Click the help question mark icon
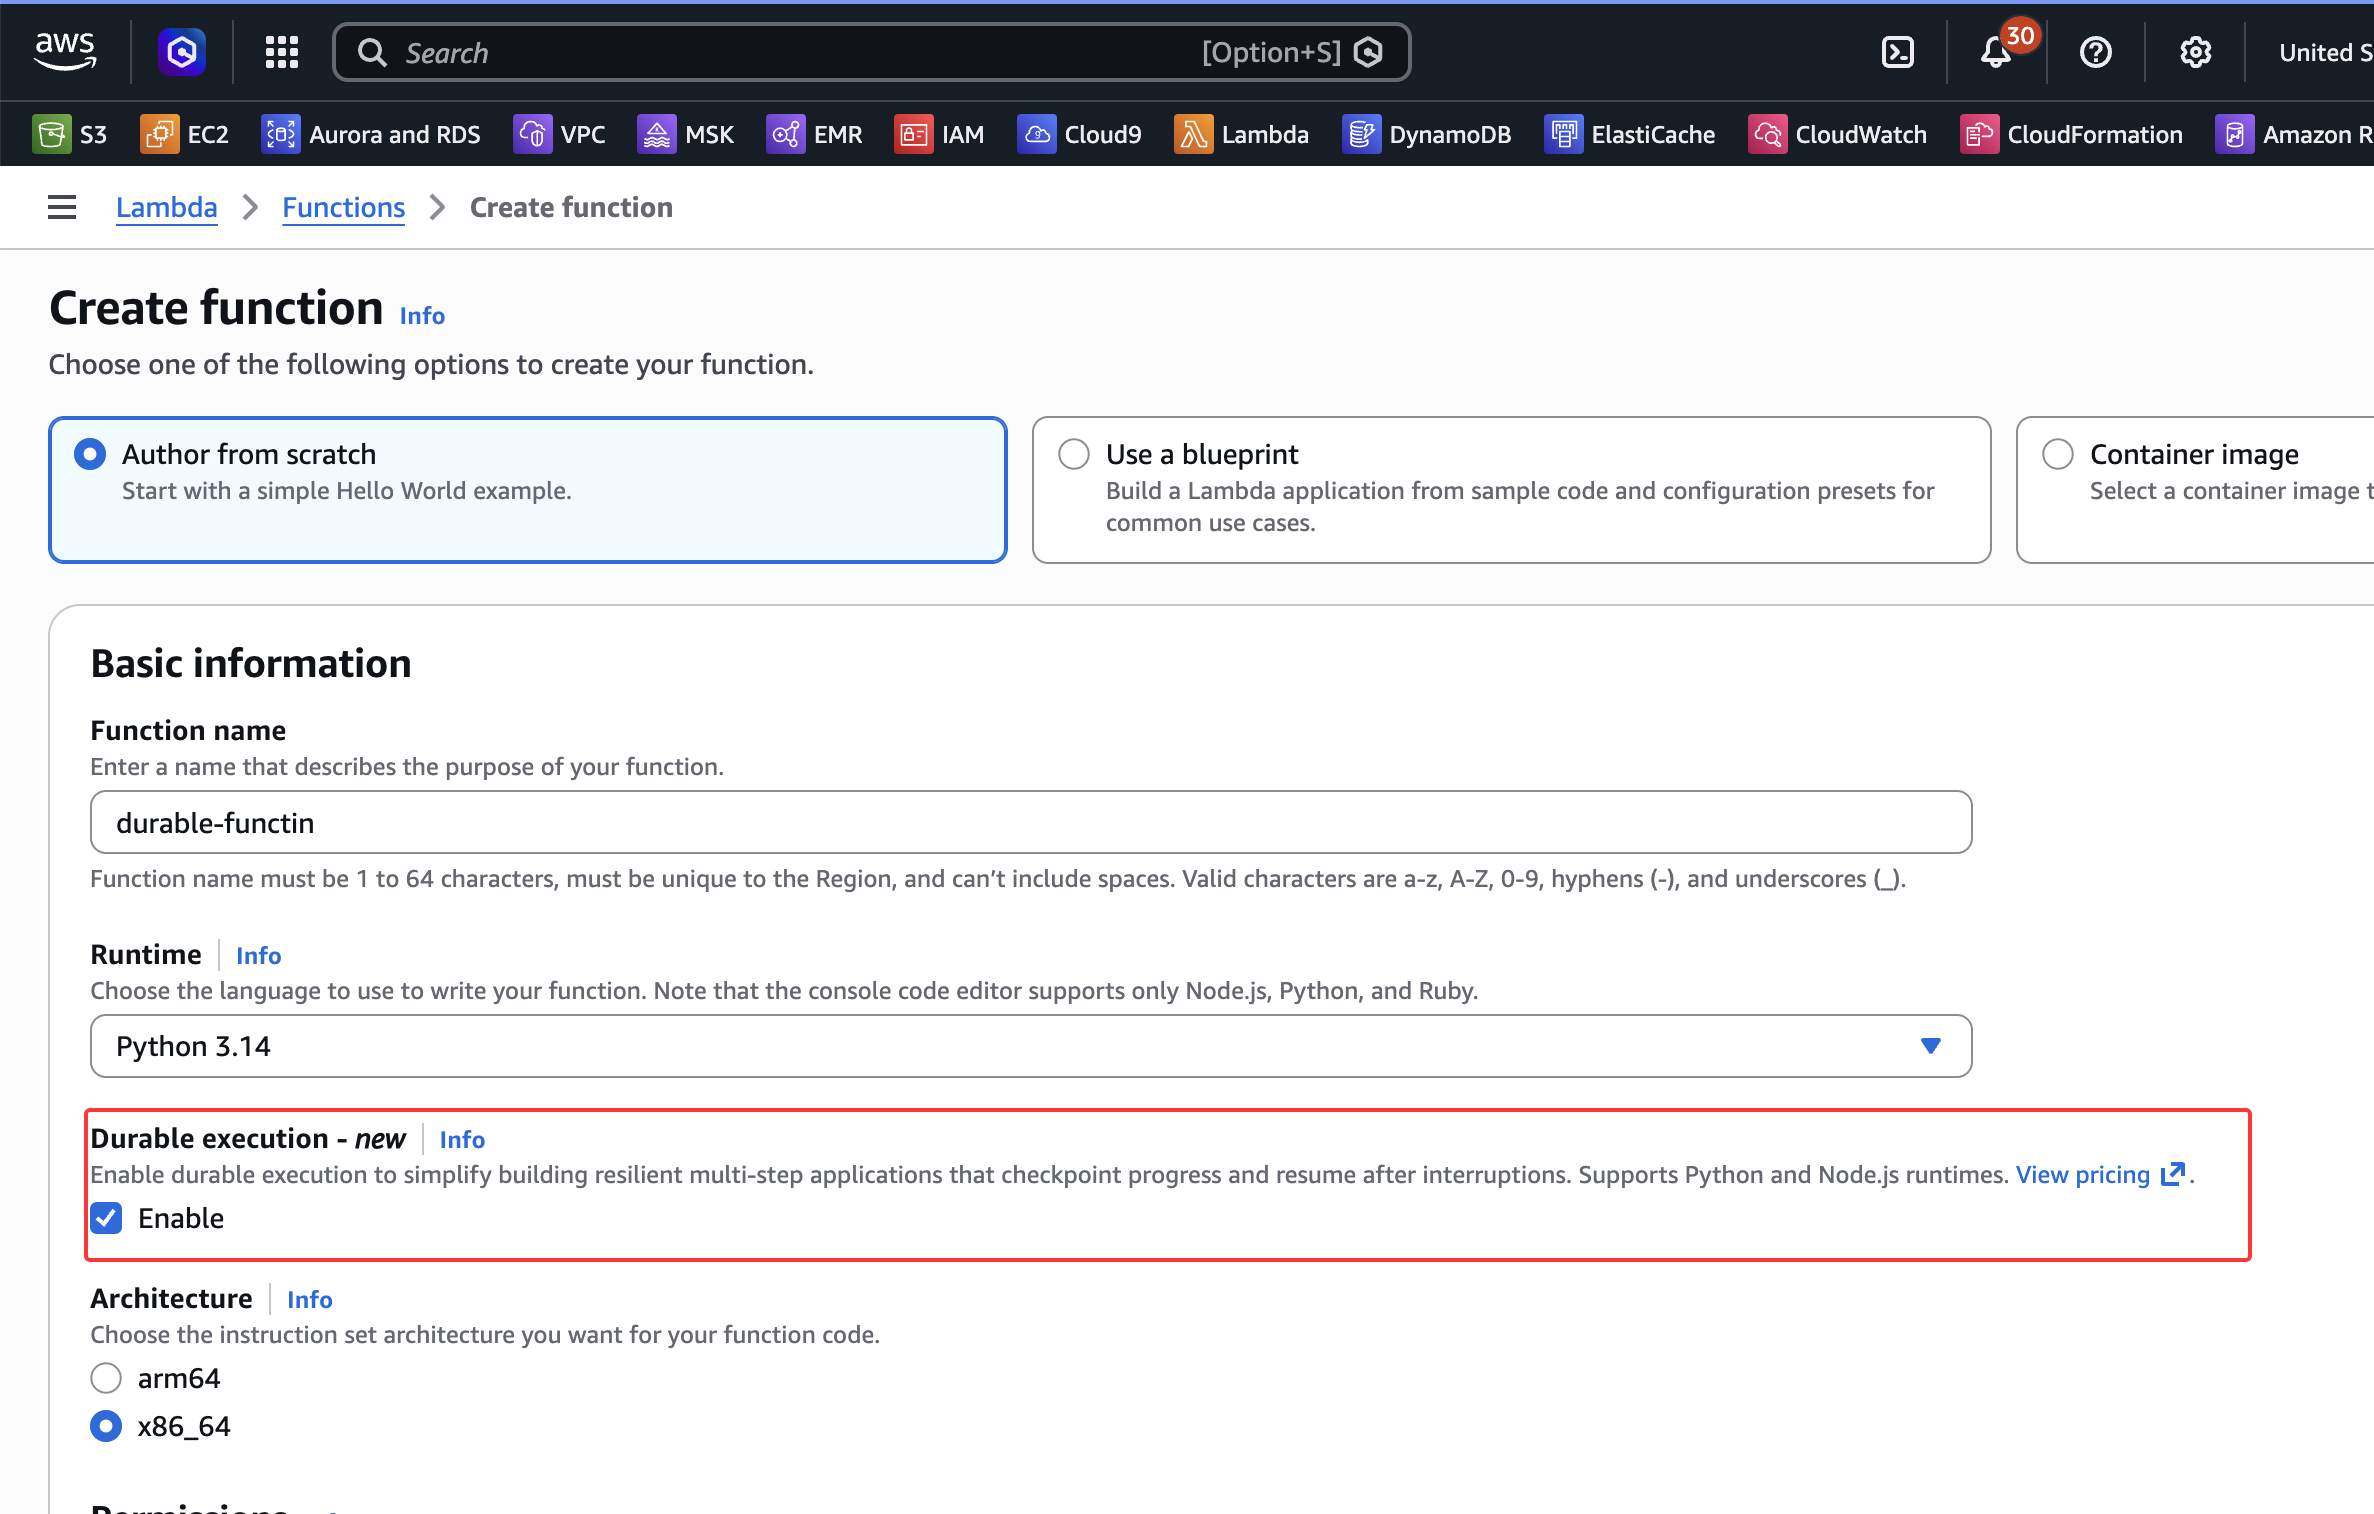2374x1514 pixels. pos(2095,52)
